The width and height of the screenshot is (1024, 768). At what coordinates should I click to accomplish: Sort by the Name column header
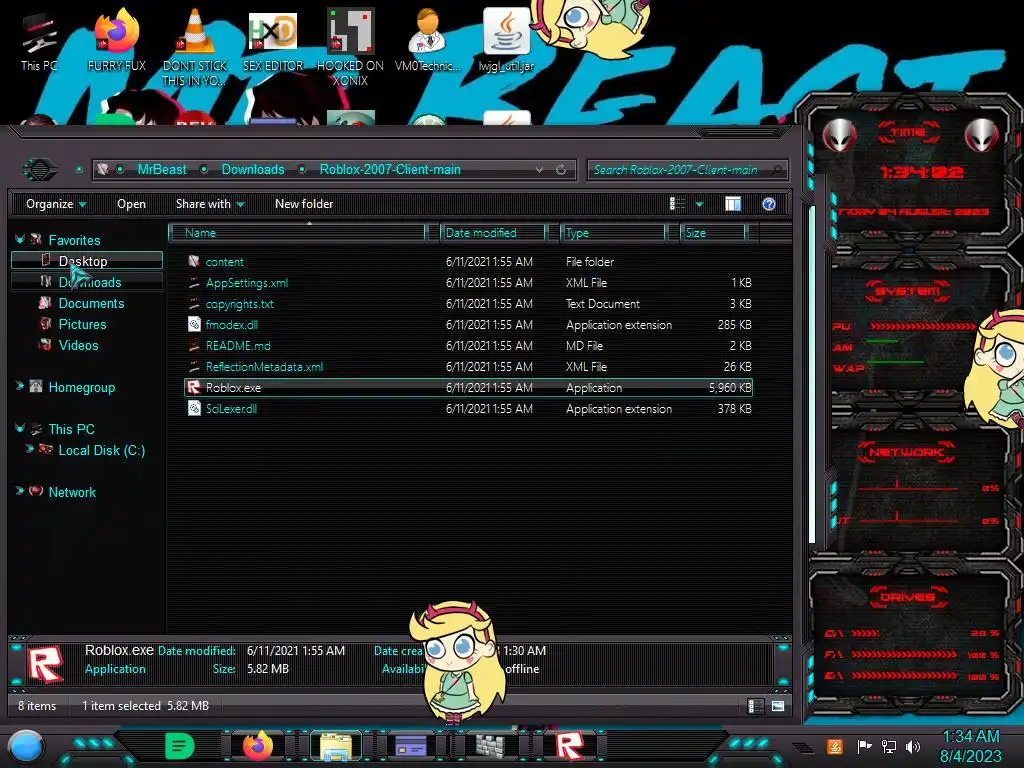pos(297,232)
